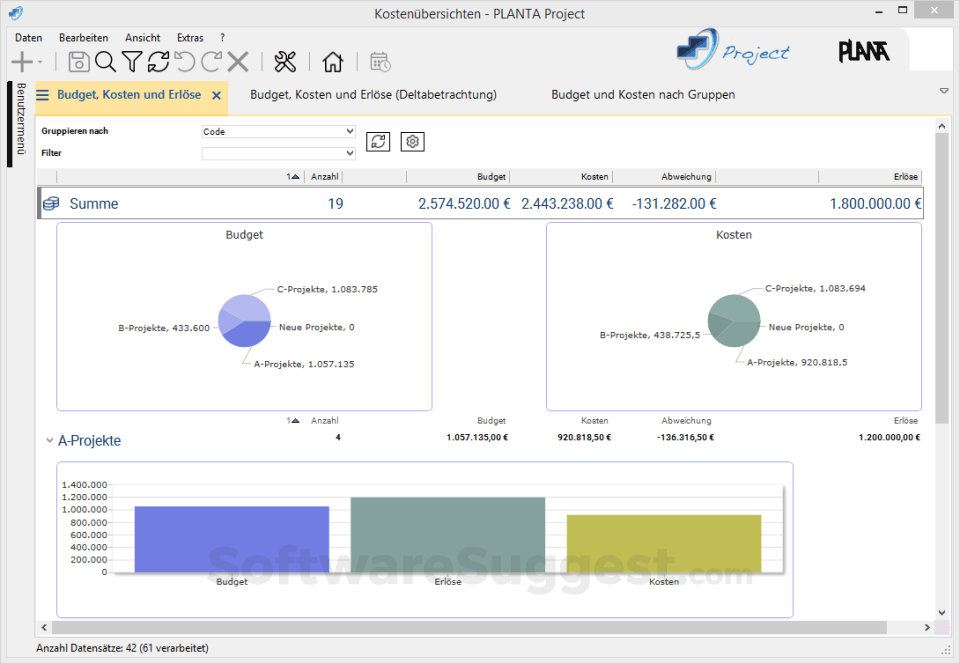Open the Bearbeiten menu

pos(83,37)
